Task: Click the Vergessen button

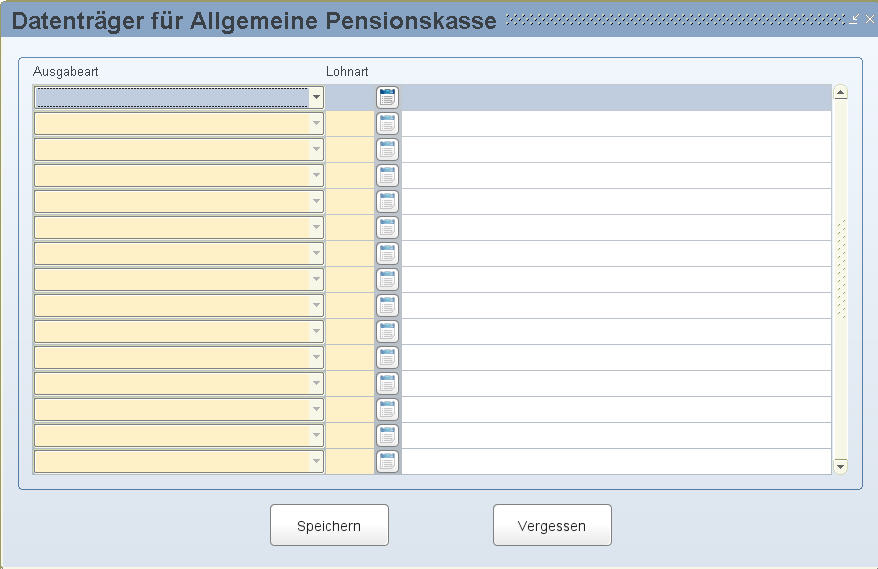Action: coord(552,525)
